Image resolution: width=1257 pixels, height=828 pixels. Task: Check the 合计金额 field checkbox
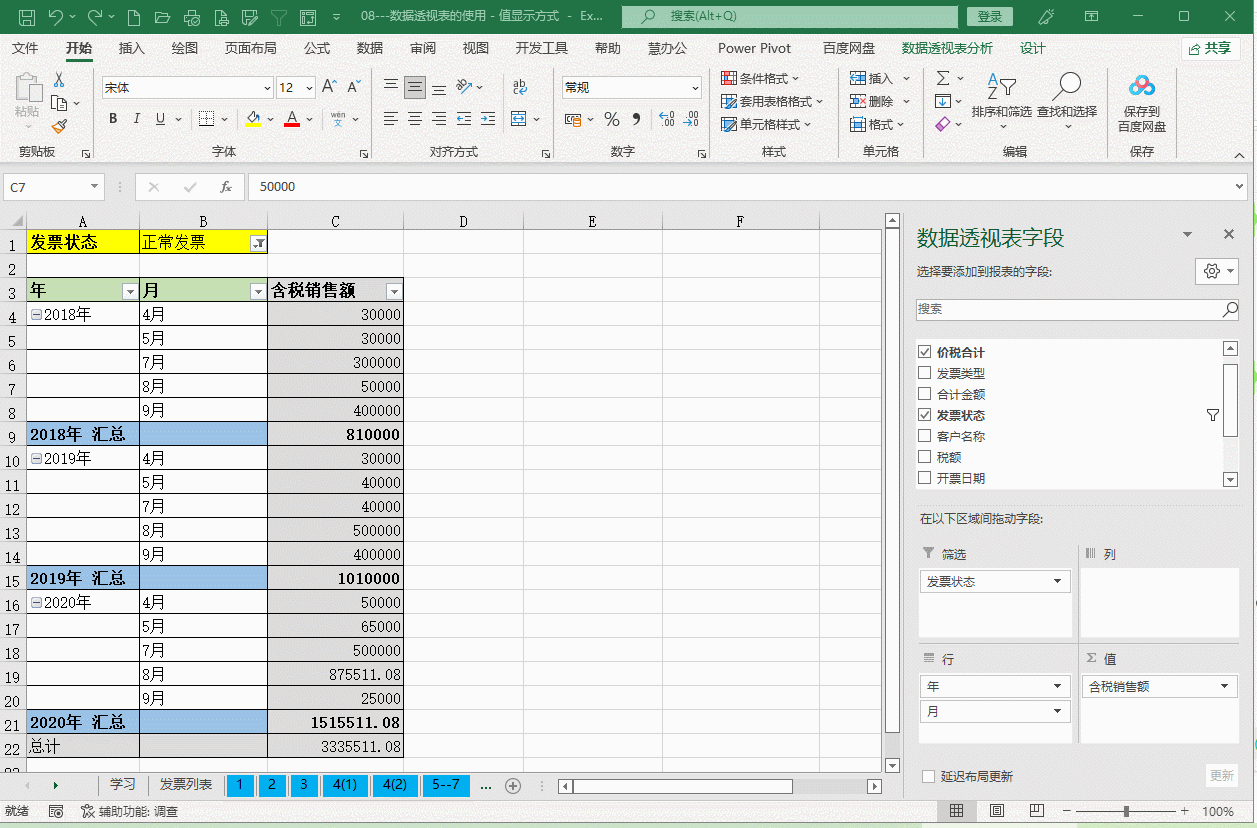924,394
